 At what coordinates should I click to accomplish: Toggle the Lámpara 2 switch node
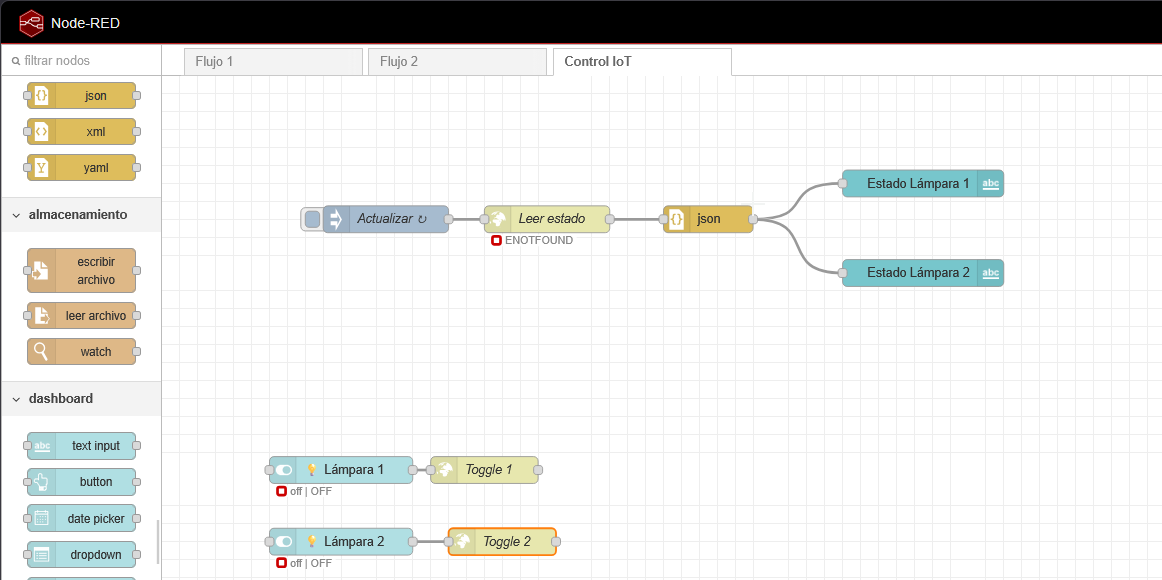284,542
